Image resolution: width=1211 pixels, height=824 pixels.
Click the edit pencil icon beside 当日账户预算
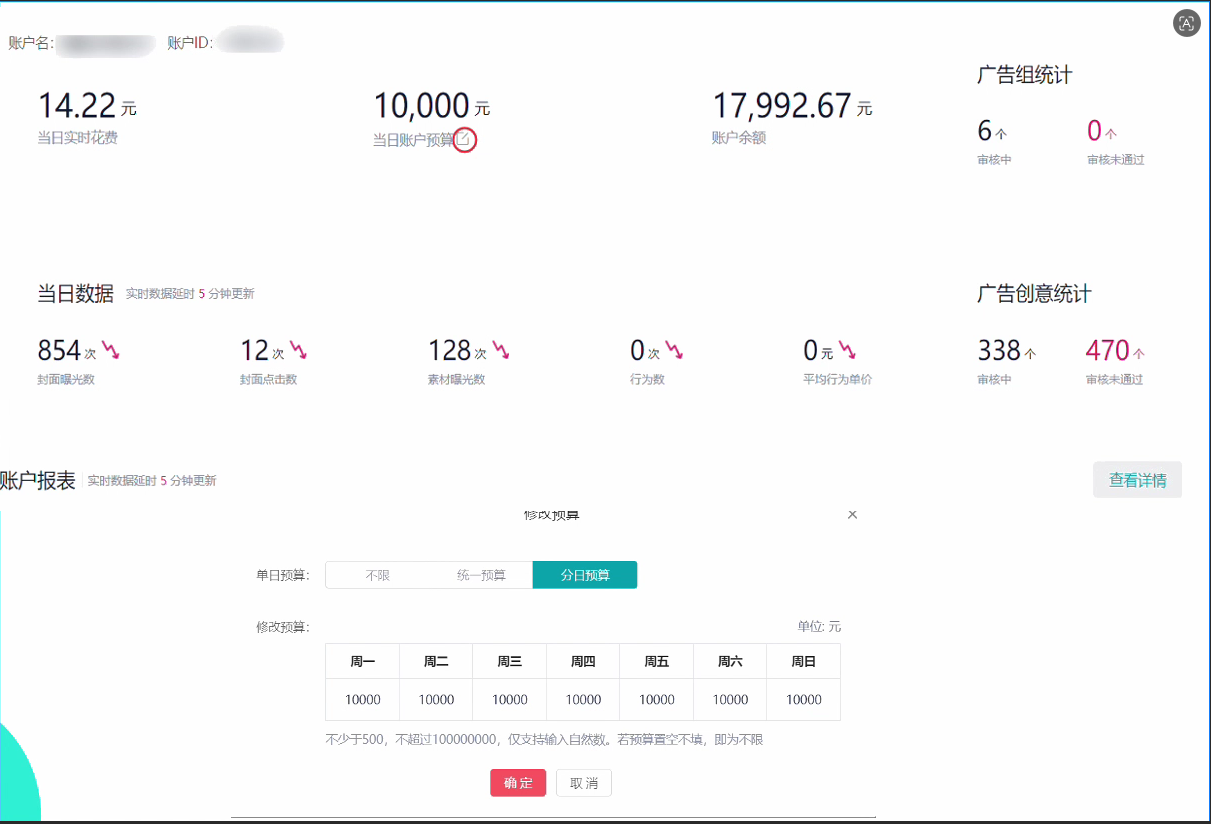464,140
